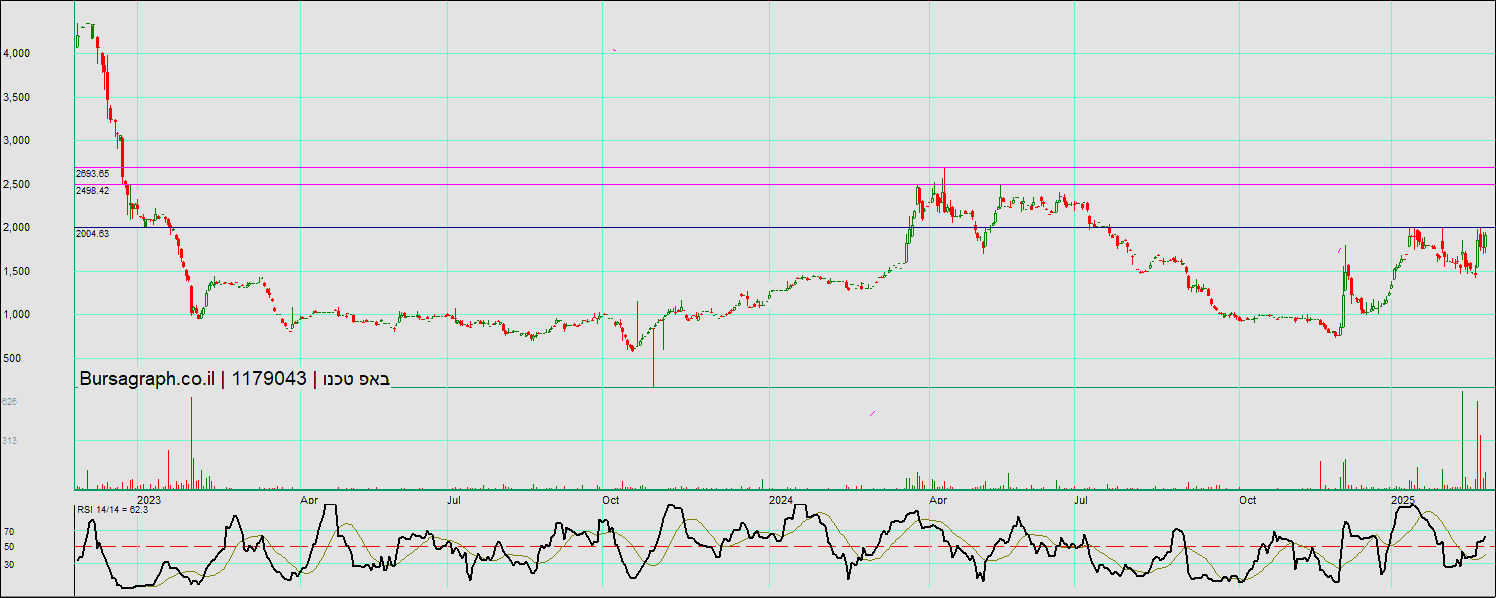Click the Bursagraph.co.il watermark text
The image size is (1496, 598).
coord(147,379)
